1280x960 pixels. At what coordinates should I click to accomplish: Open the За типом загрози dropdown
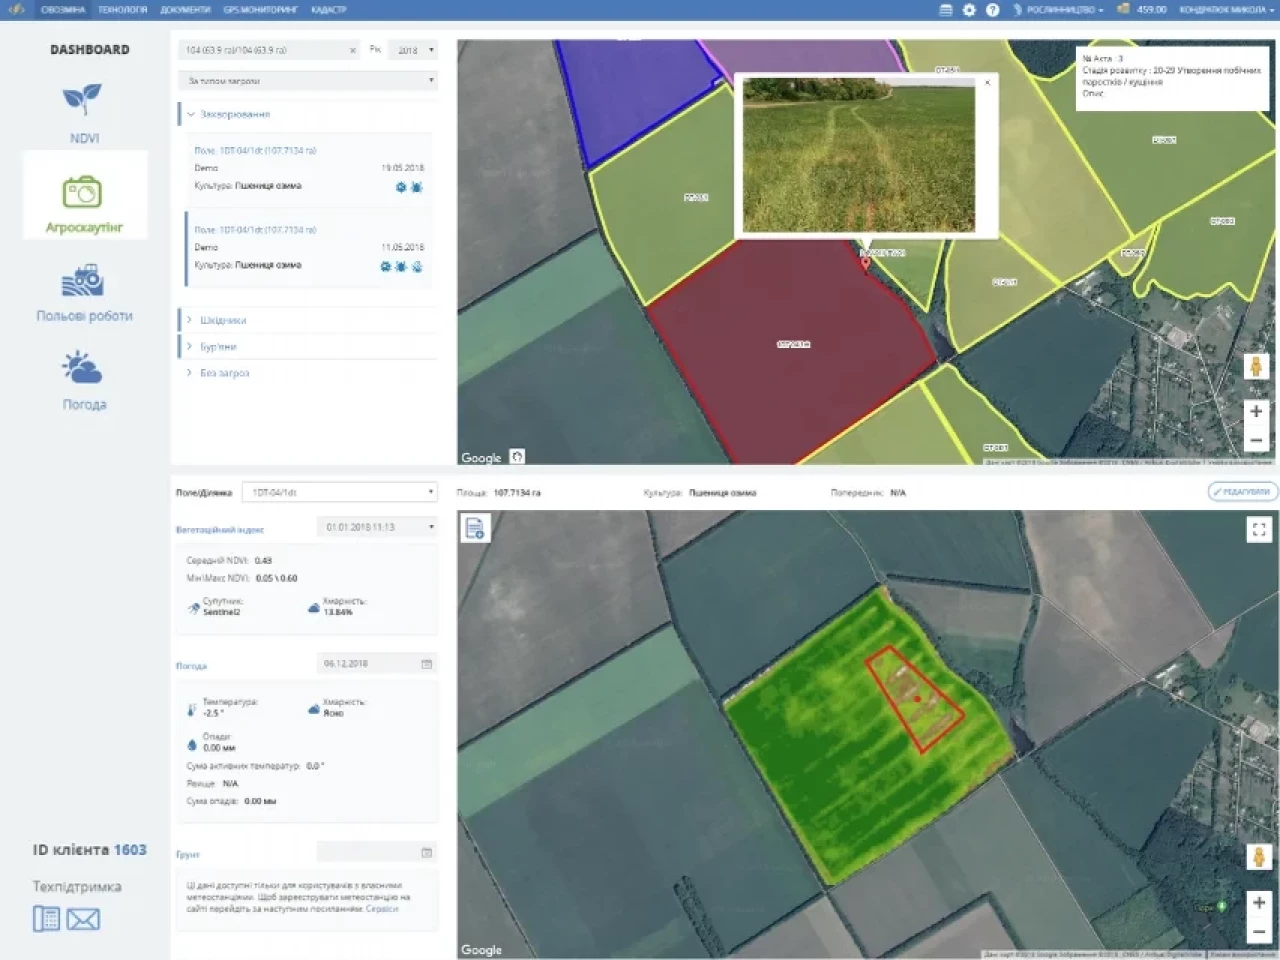click(309, 80)
